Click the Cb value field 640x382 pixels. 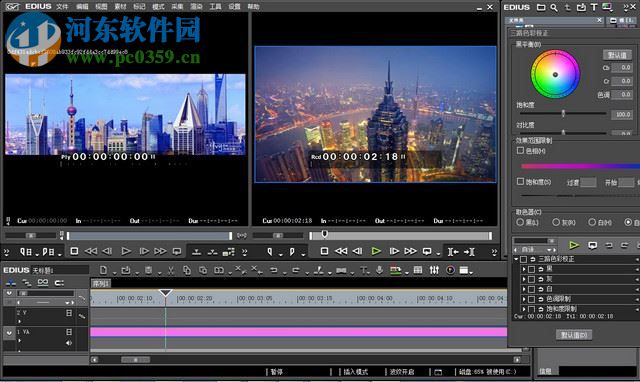point(622,67)
